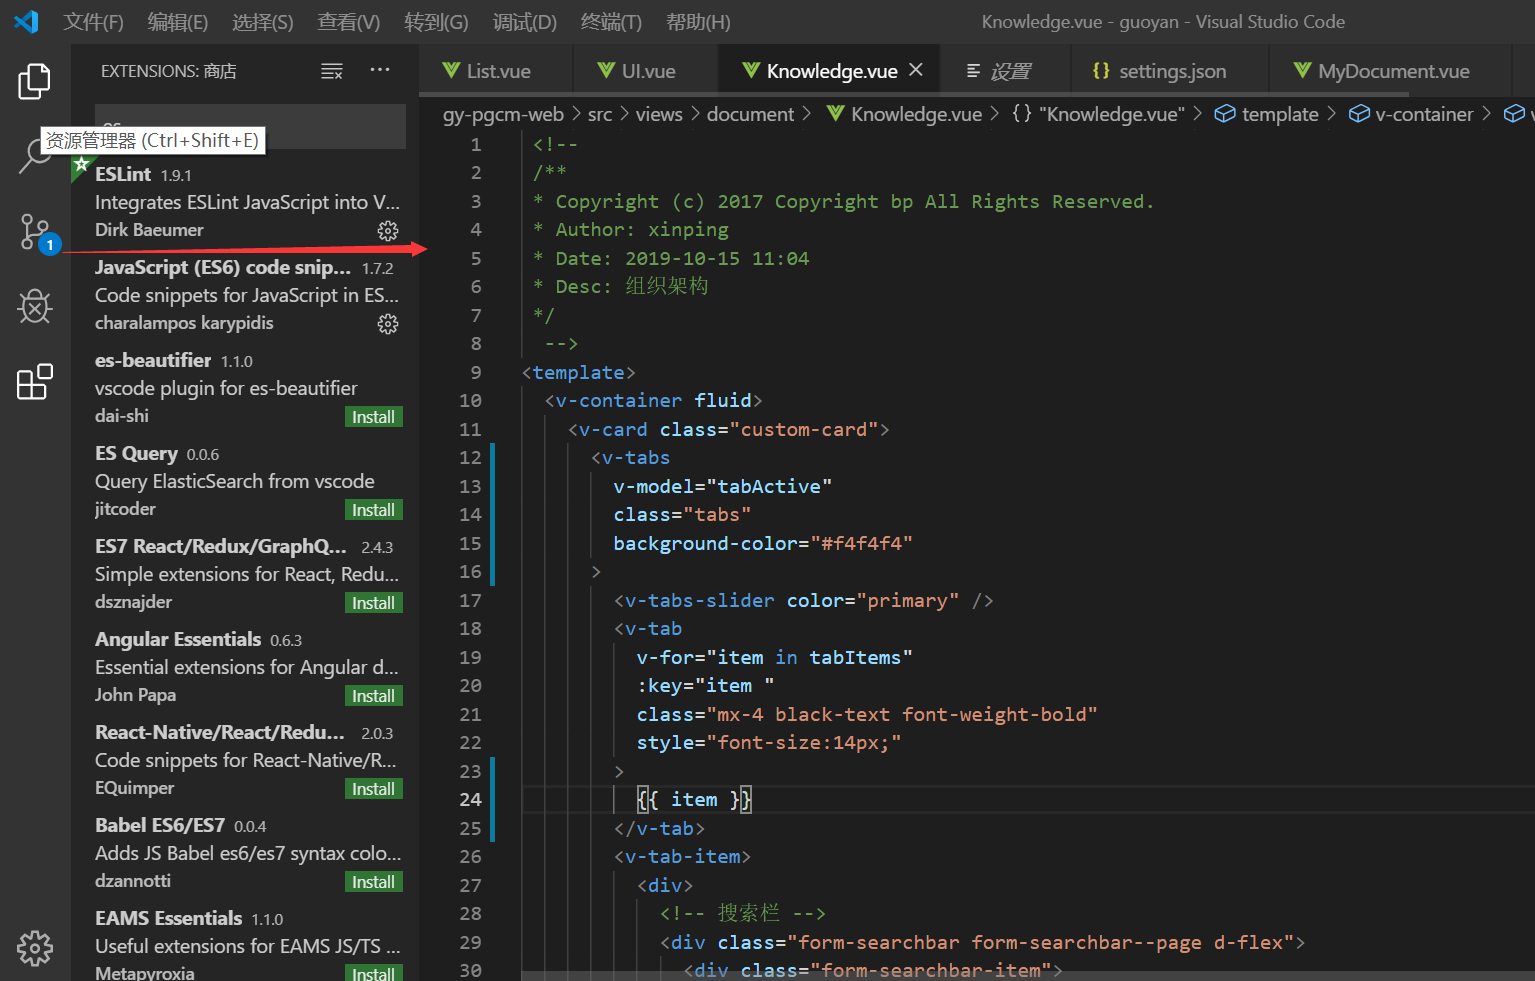
Task: Open the Explorer view in activity bar
Action: pos(35,81)
